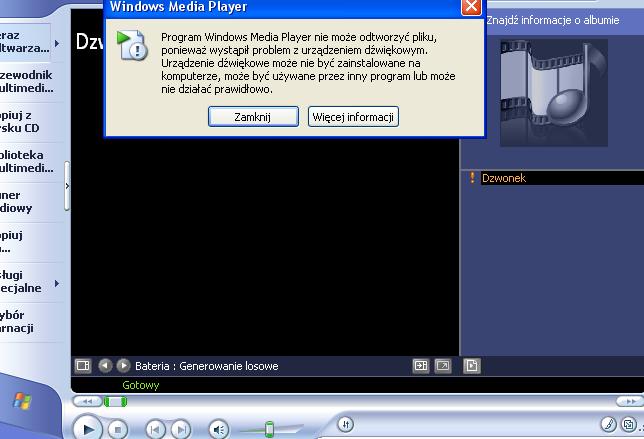
Task: Close the Windows Media Player error dialog
Action: [x=472, y=7]
